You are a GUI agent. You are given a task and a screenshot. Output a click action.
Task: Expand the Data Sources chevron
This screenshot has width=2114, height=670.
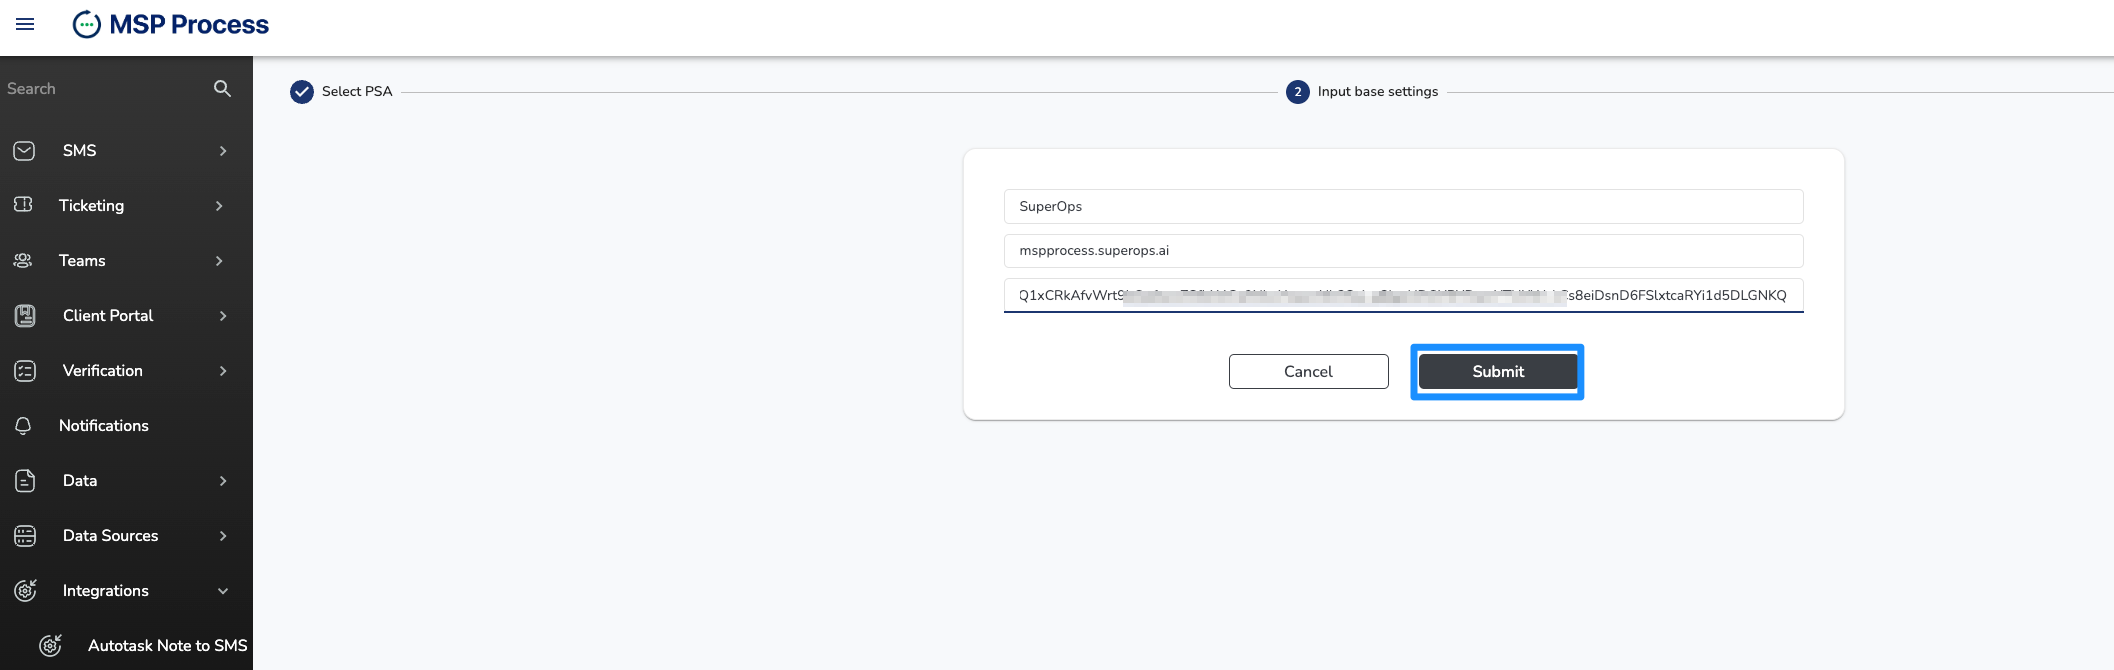[x=223, y=536]
